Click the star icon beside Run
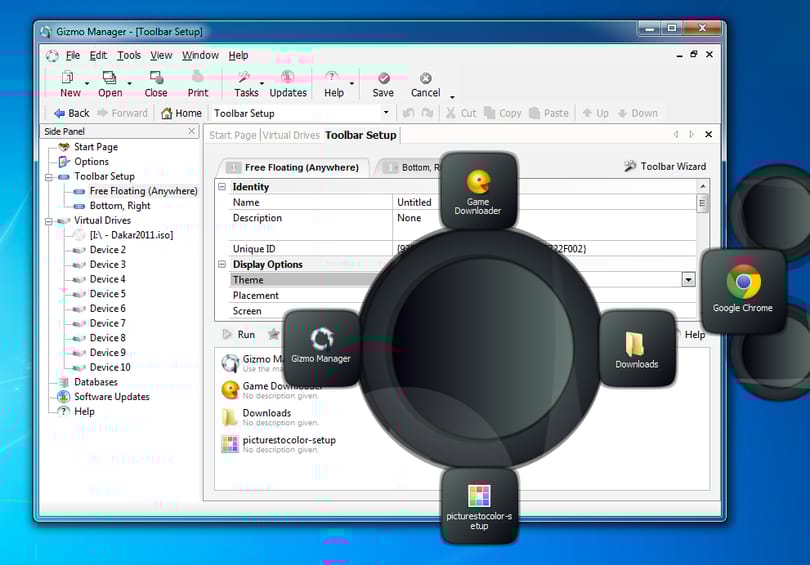Image resolution: width=810 pixels, height=565 pixels. [274, 335]
